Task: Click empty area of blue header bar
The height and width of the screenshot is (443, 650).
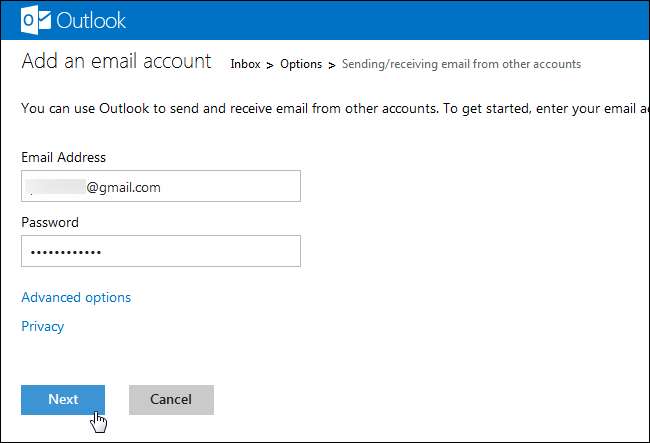Action: click(400, 20)
